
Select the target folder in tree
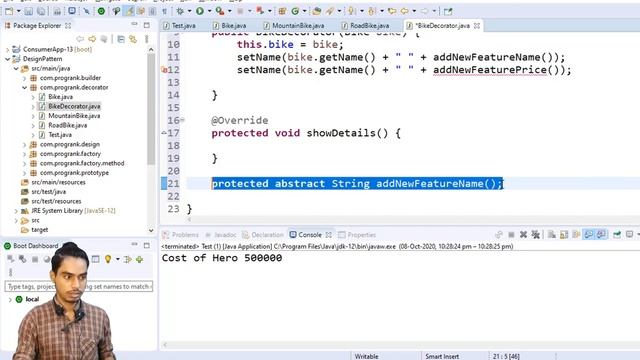[40, 230]
